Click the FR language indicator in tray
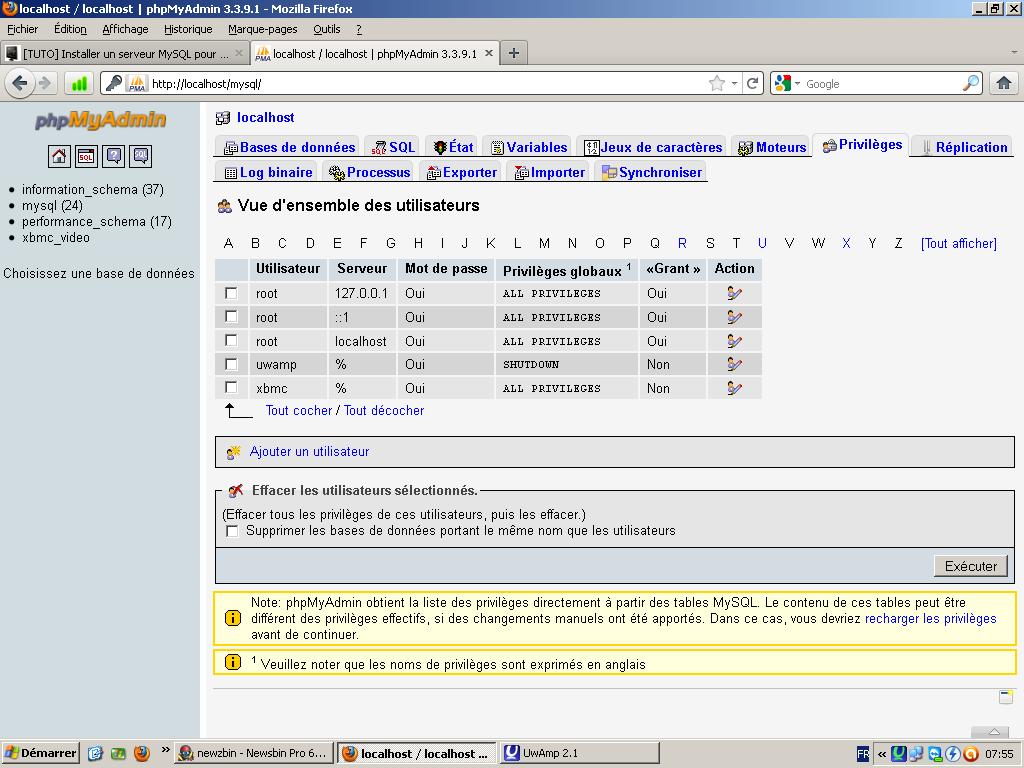 point(863,754)
